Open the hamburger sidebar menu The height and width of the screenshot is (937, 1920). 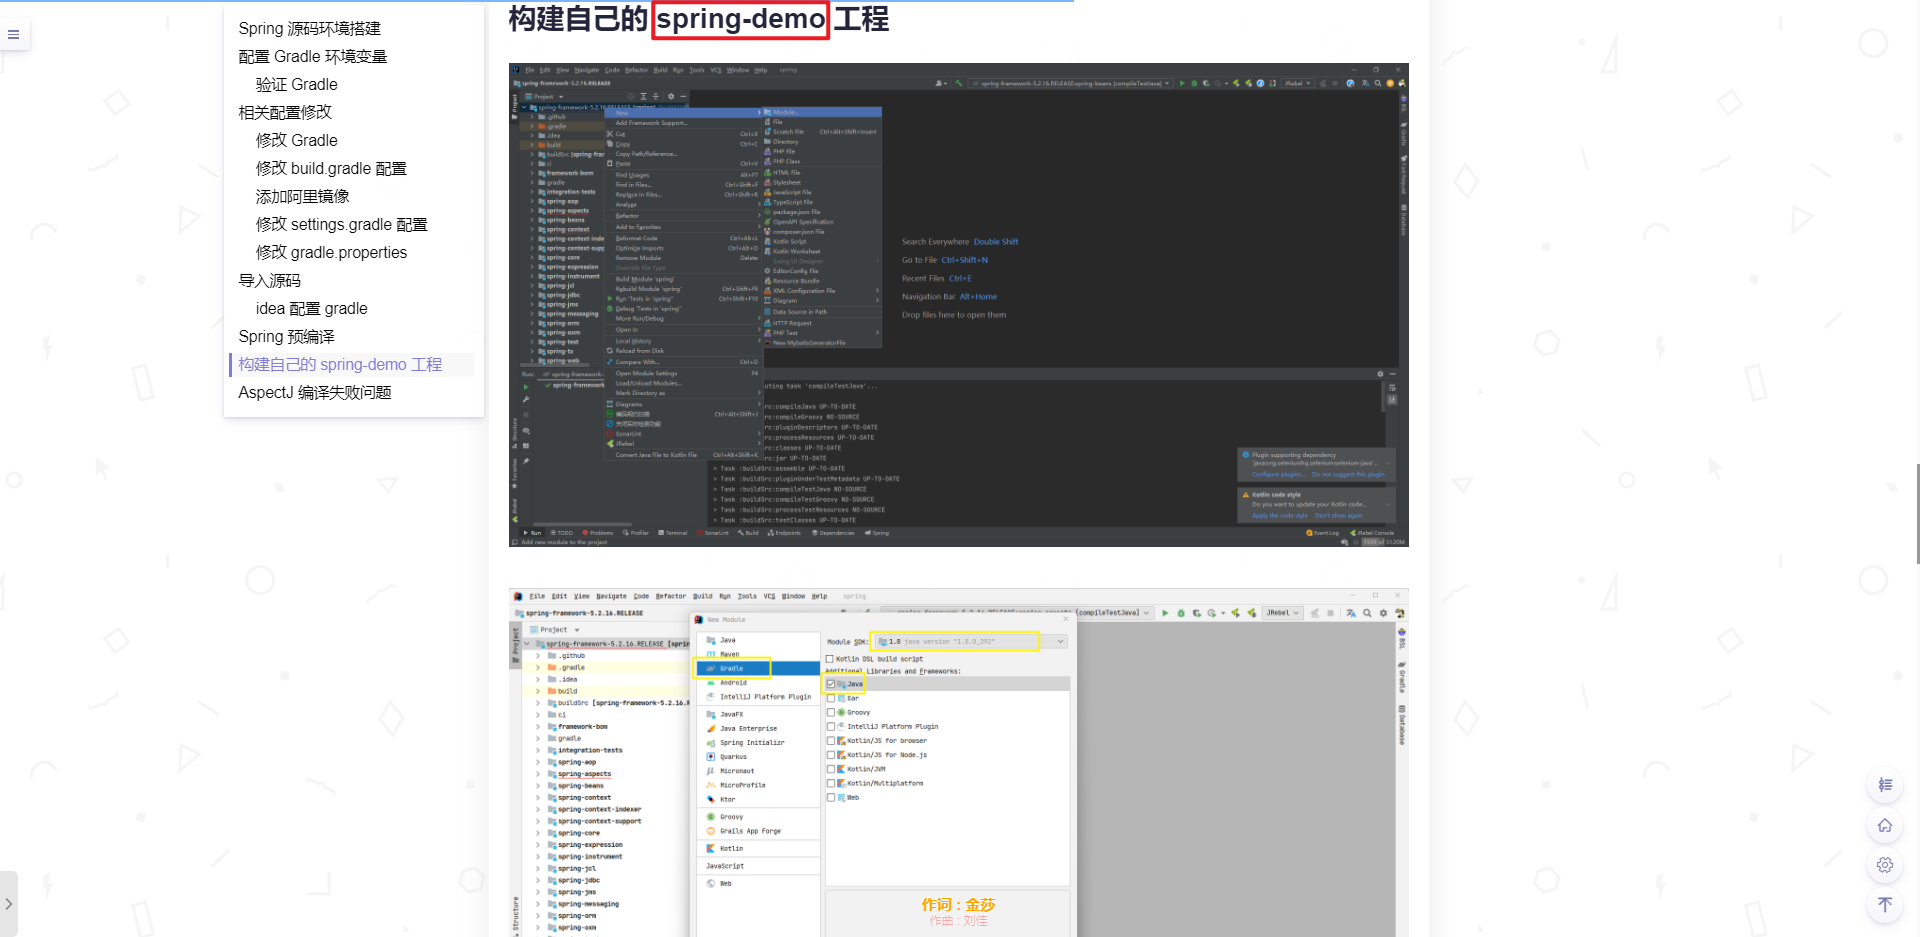(14, 35)
